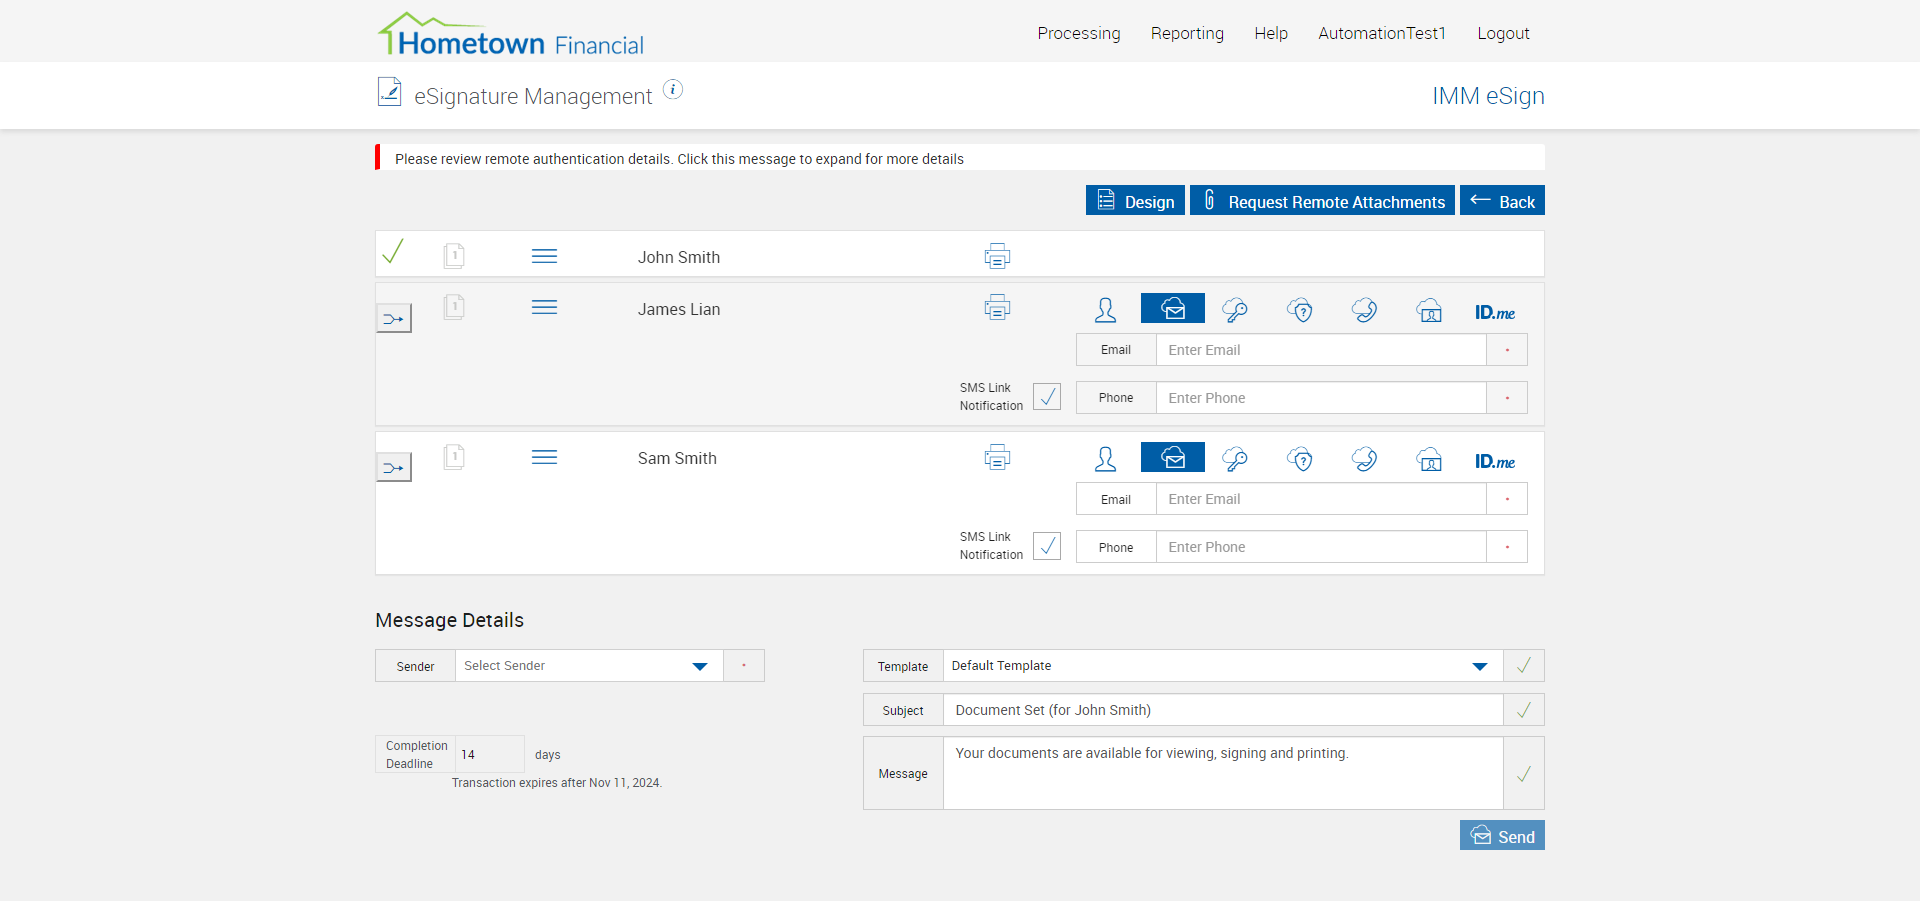Toggle SMS Link Notification for Sam Smith
Screen dimensions: 1920x901
(x=1047, y=546)
